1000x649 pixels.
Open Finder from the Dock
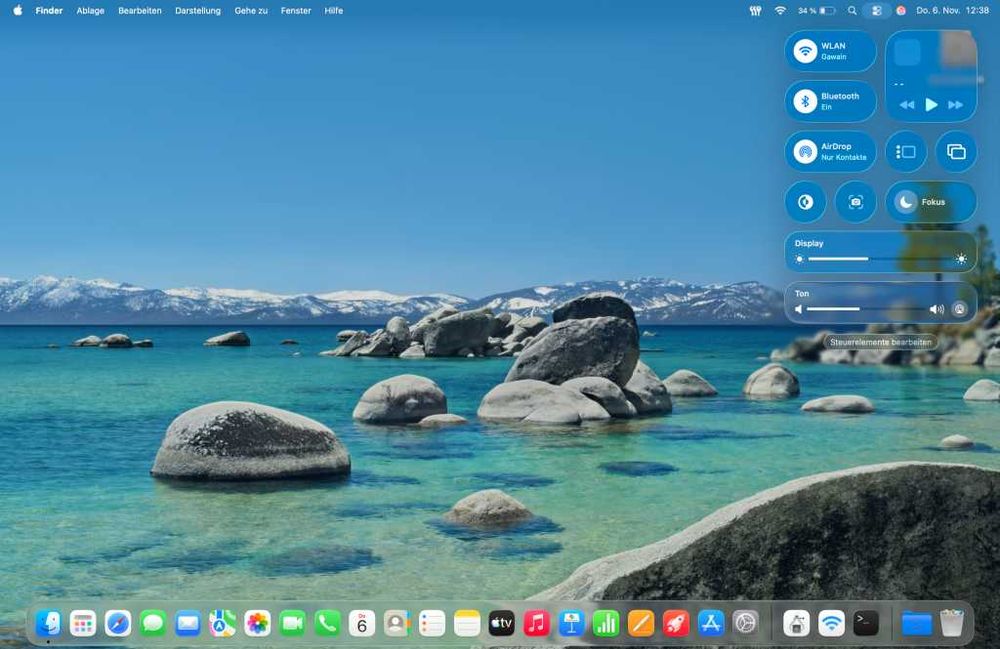coord(48,623)
